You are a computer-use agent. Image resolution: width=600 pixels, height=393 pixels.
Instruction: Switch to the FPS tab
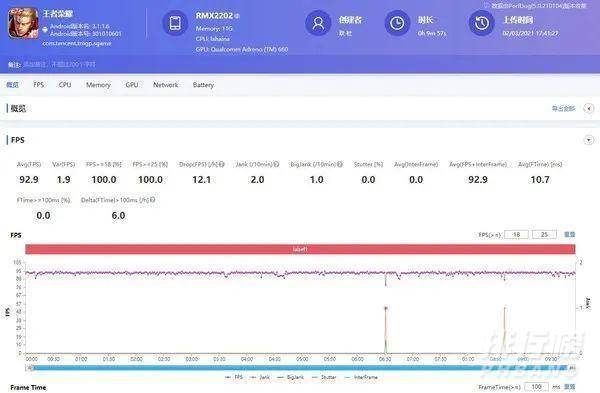[39, 85]
